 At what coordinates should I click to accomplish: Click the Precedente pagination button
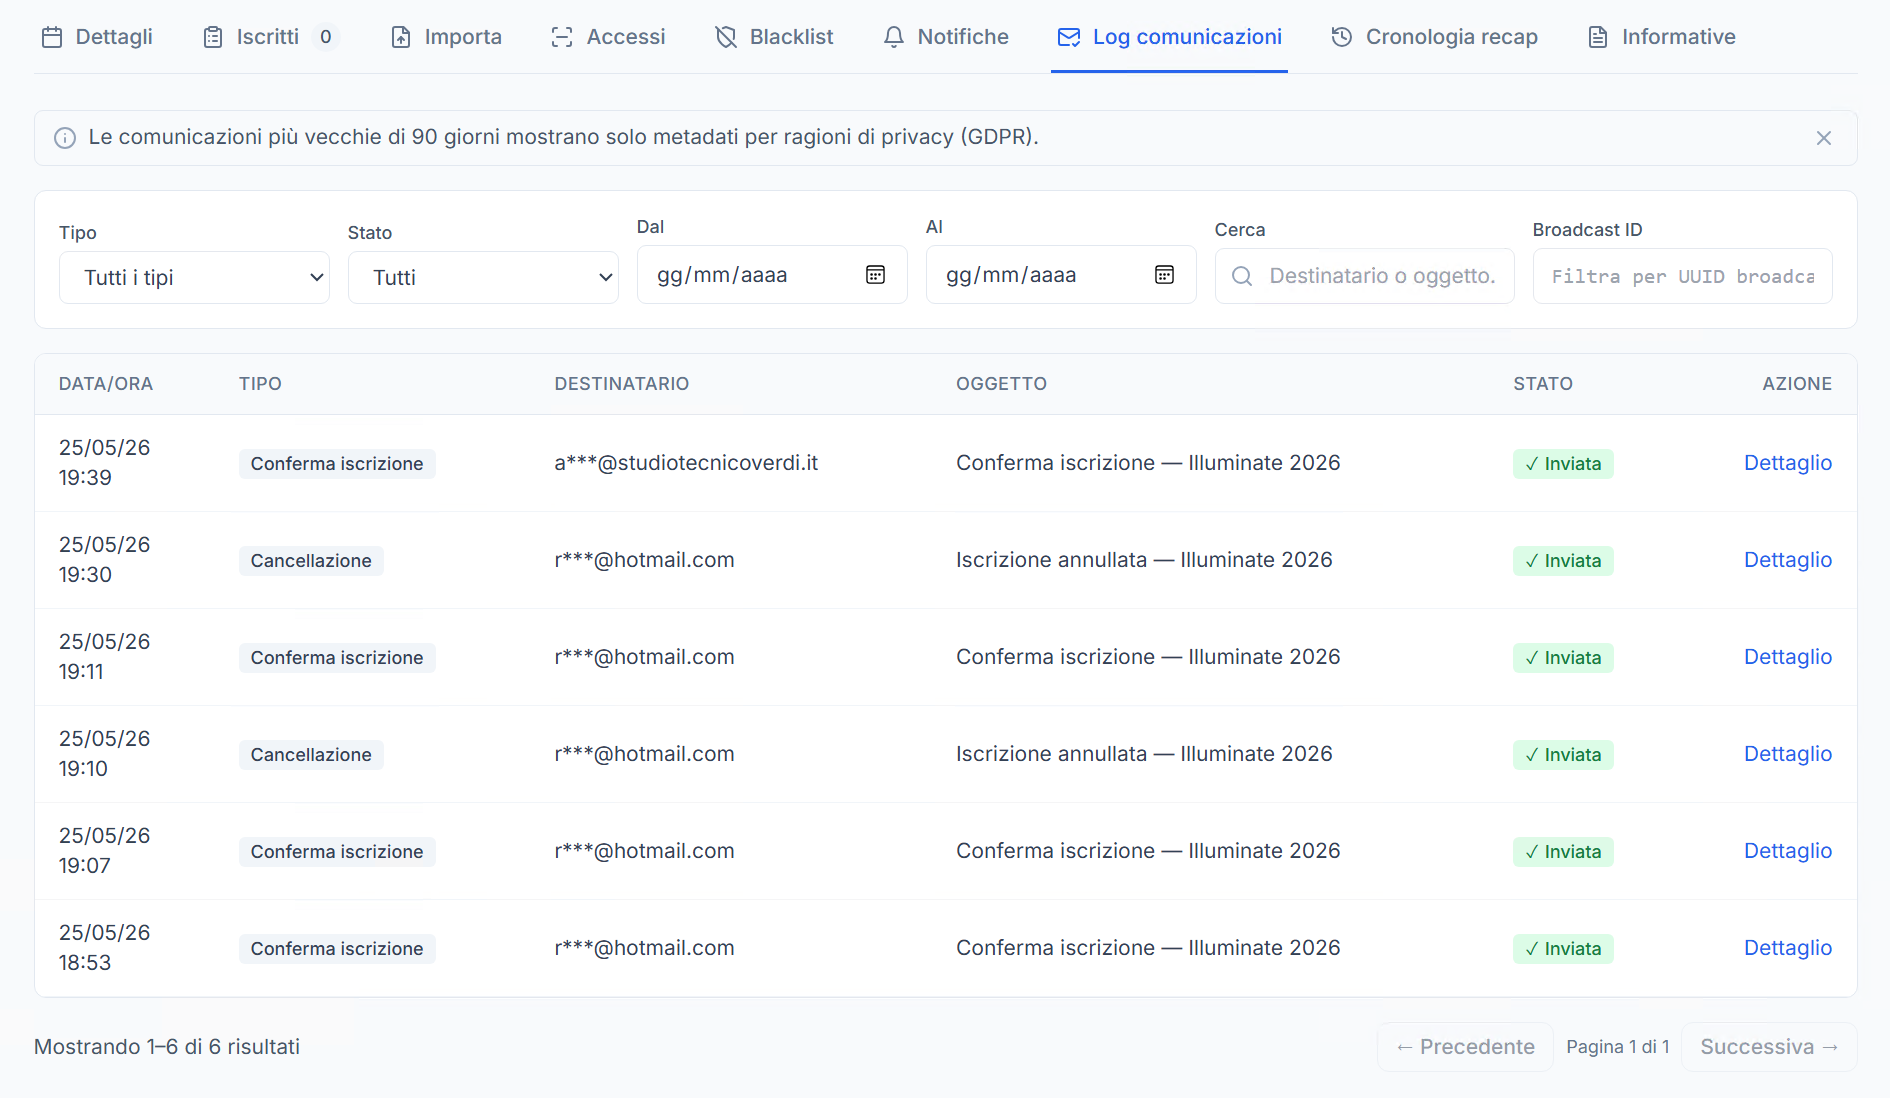1465,1047
